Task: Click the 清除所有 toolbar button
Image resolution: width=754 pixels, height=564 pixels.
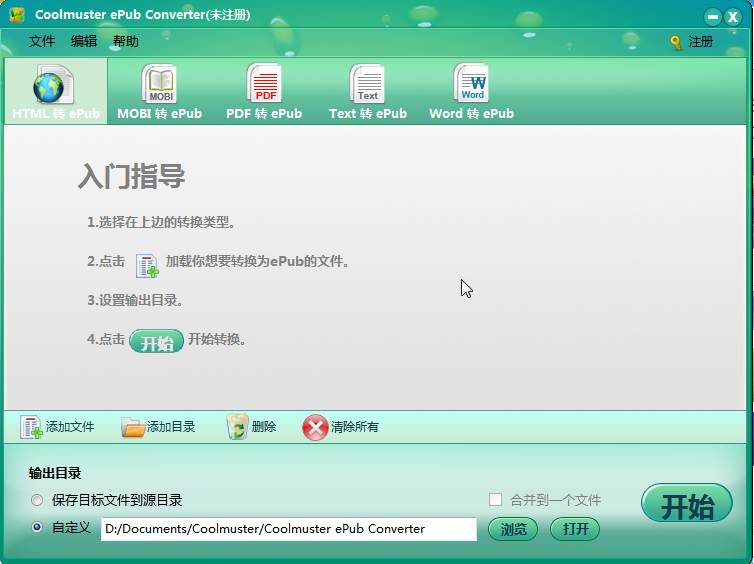Action: [340, 427]
